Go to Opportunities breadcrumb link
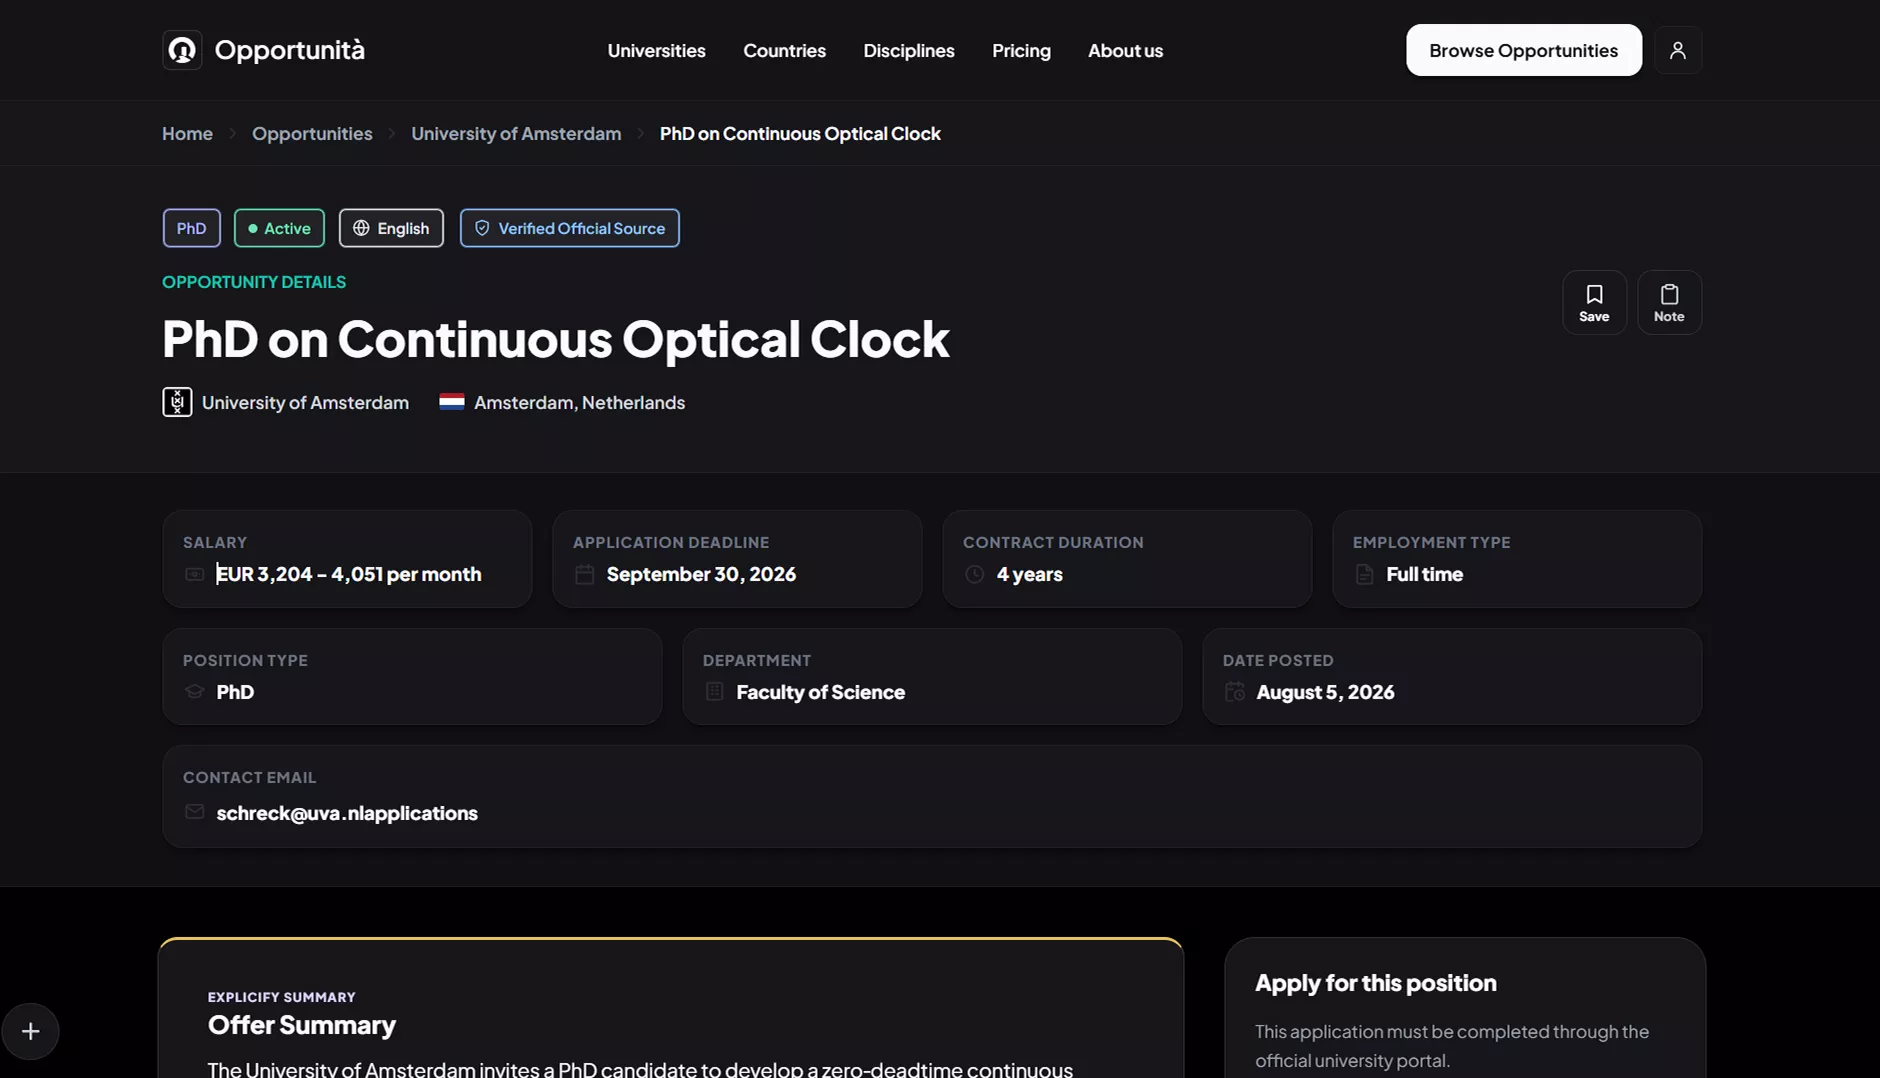Screen dimensions: 1880x1078 pyautogui.click(x=312, y=133)
